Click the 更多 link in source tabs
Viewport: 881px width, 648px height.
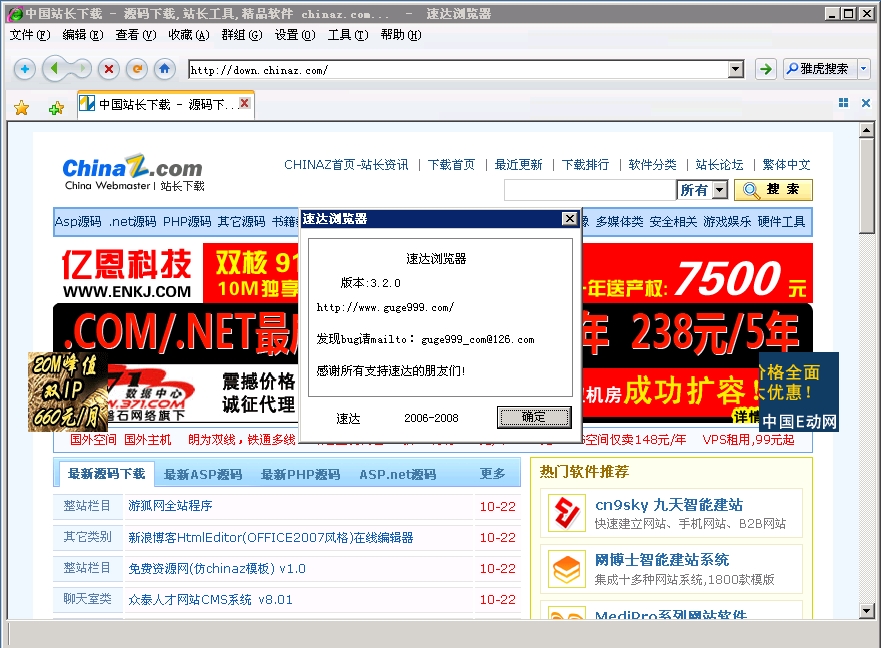point(493,474)
